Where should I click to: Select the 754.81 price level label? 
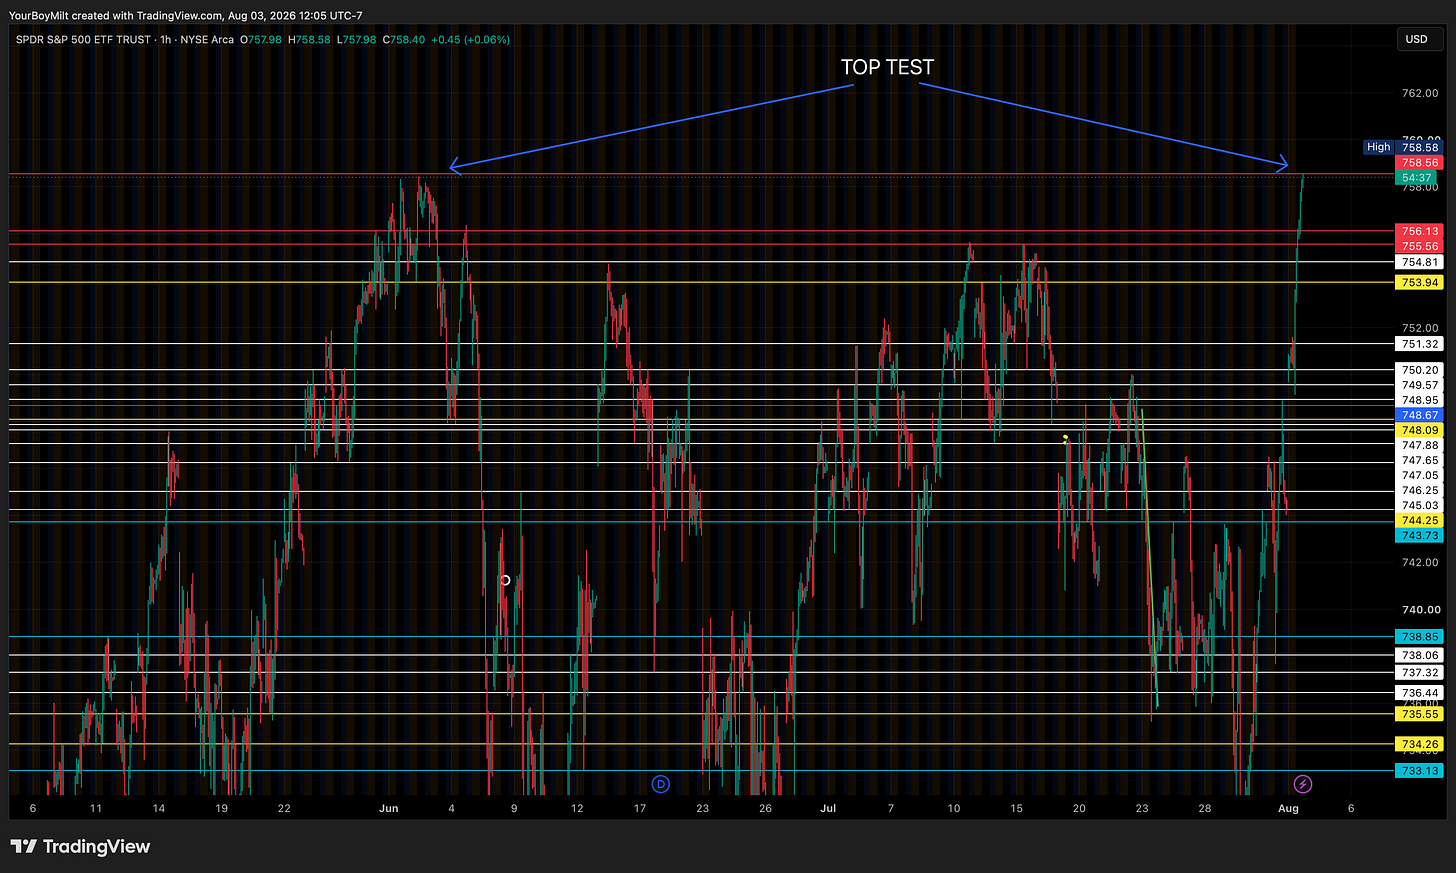tap(1420, 262)
